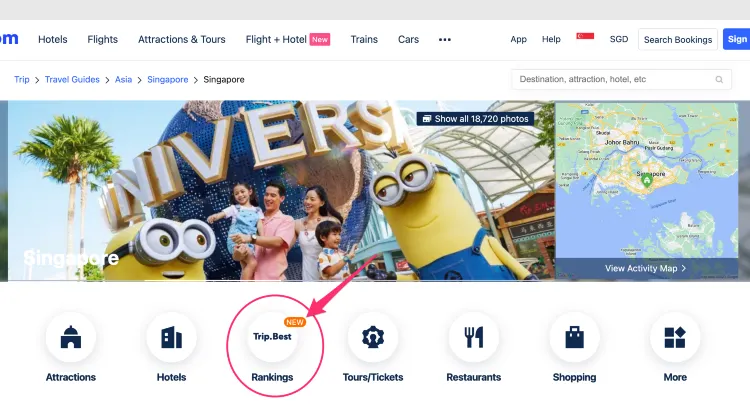Open the App link
This screenshot has height=420, width=750.
click(x=518, y=39)
